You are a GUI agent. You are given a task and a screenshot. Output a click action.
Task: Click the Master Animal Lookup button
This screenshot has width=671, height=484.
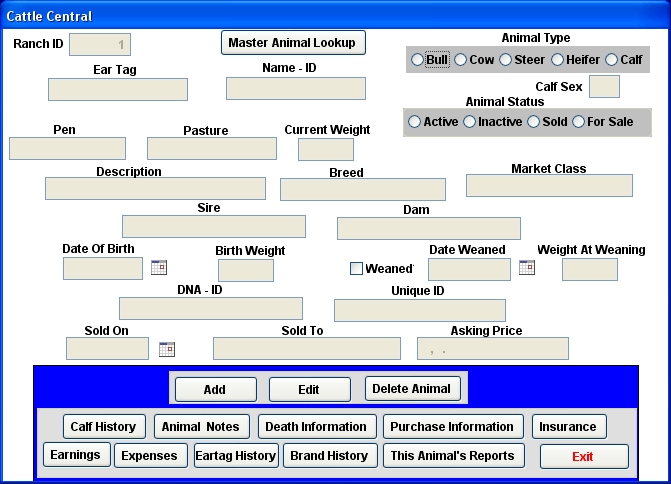pos(293,43)
